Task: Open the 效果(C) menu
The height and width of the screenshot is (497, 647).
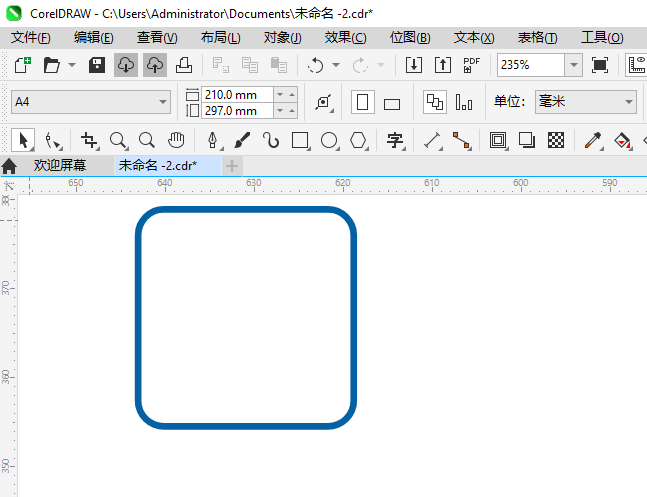Action: pyautogui.click(x=345, y=37)
